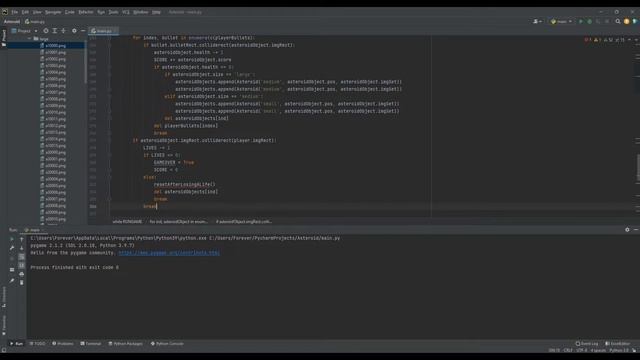Open the Tools menu
The height and width of the screenshot is (360, 640).
[x=113, y=12]
